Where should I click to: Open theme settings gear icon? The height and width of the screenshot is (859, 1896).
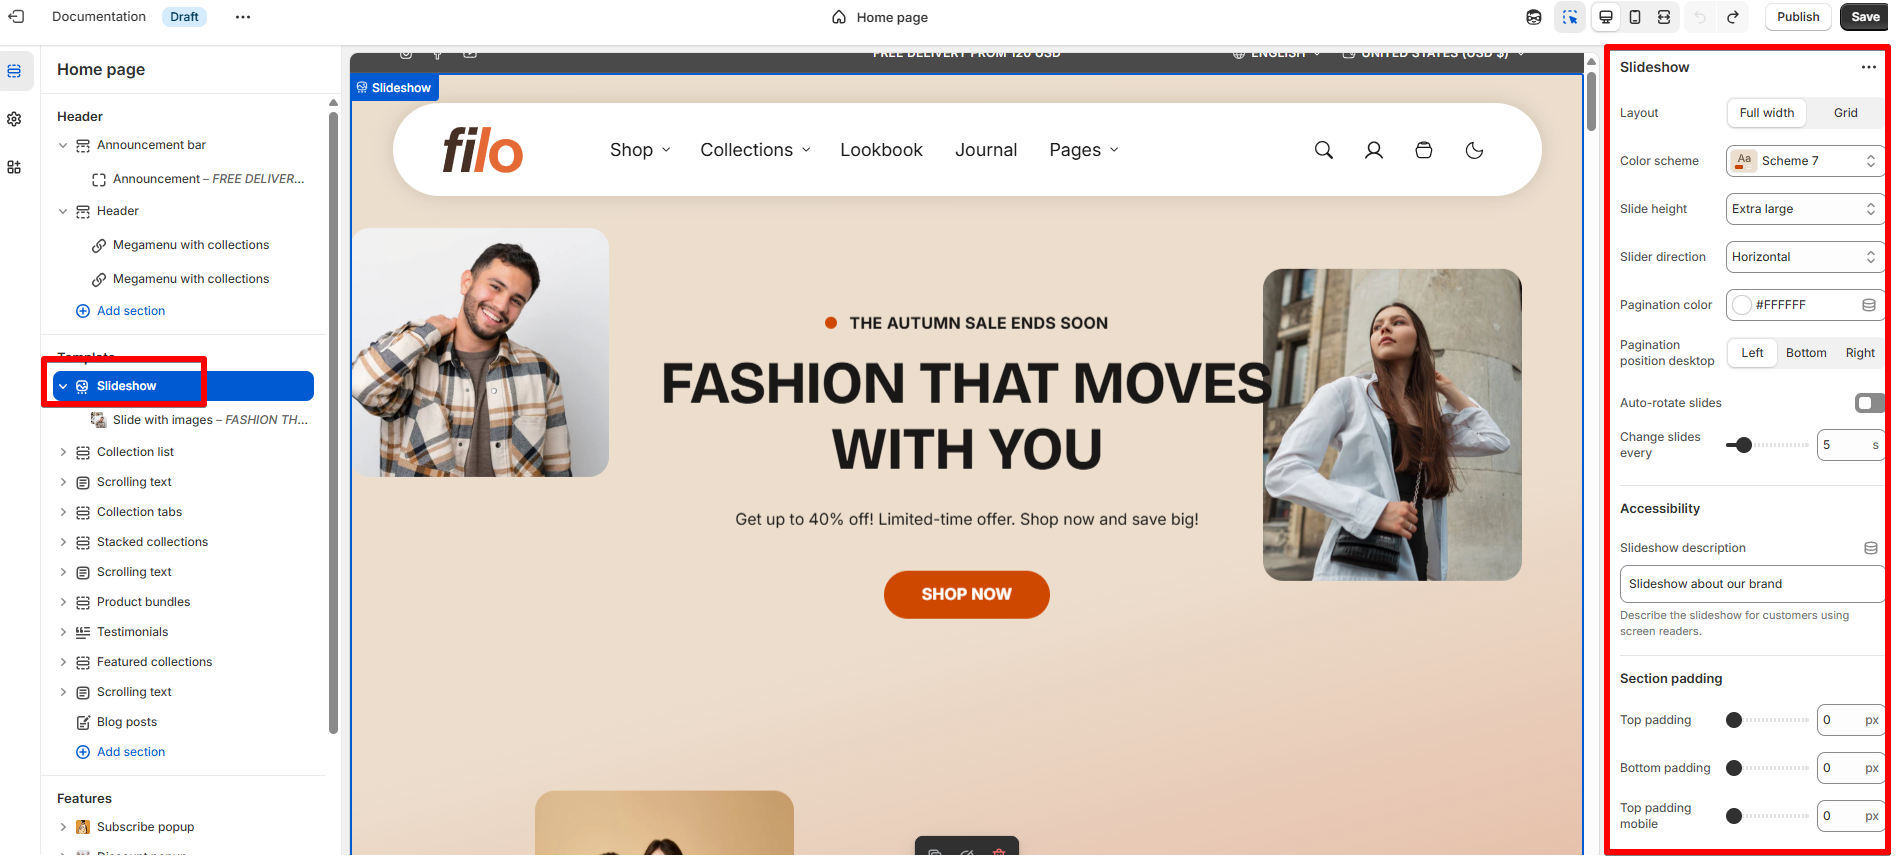pos(14,119)
